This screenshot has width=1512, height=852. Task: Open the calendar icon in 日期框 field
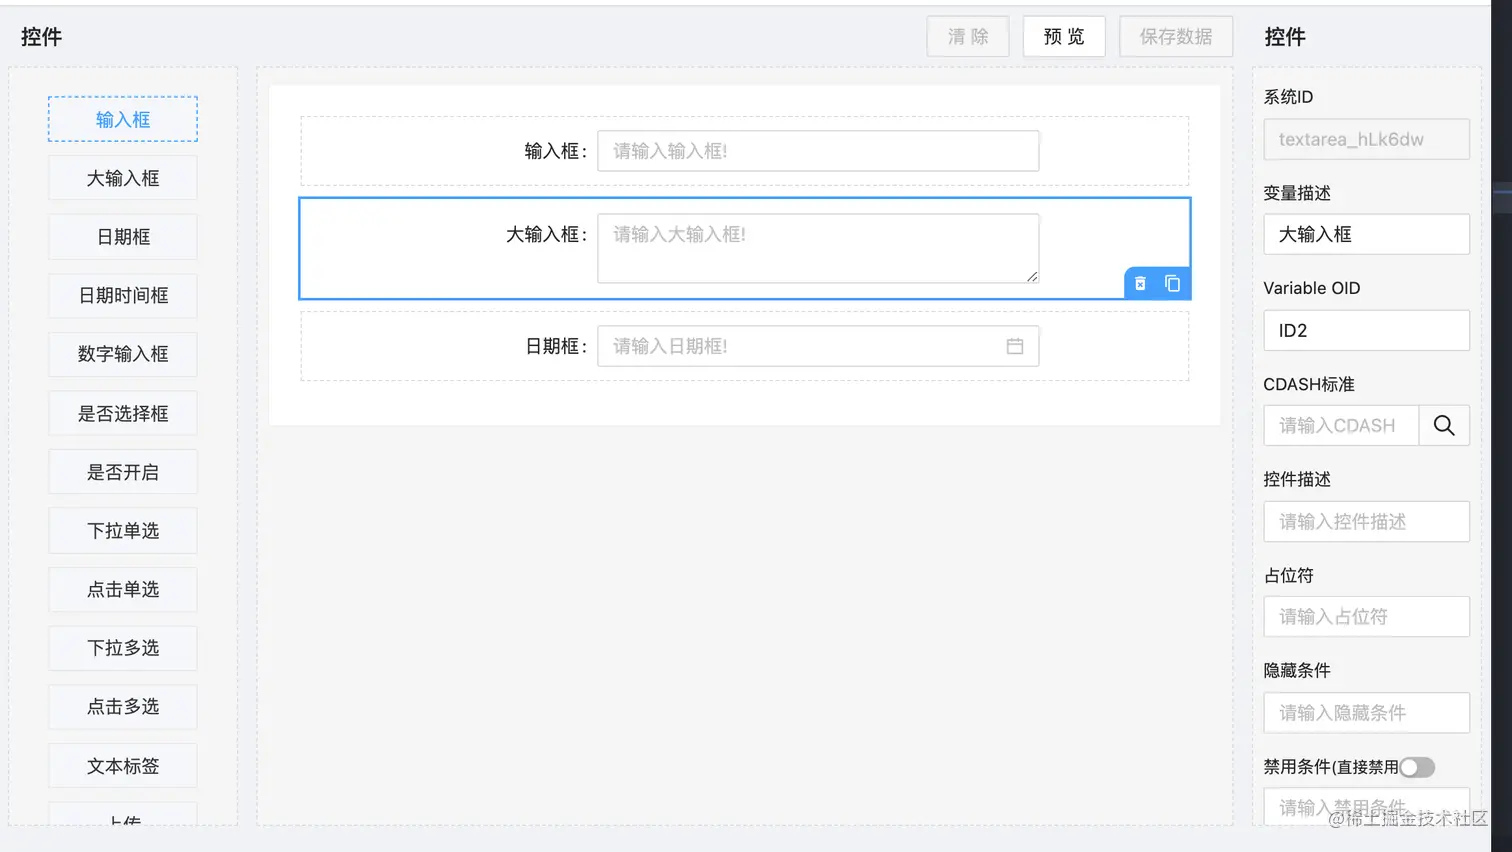point(1015,346)
